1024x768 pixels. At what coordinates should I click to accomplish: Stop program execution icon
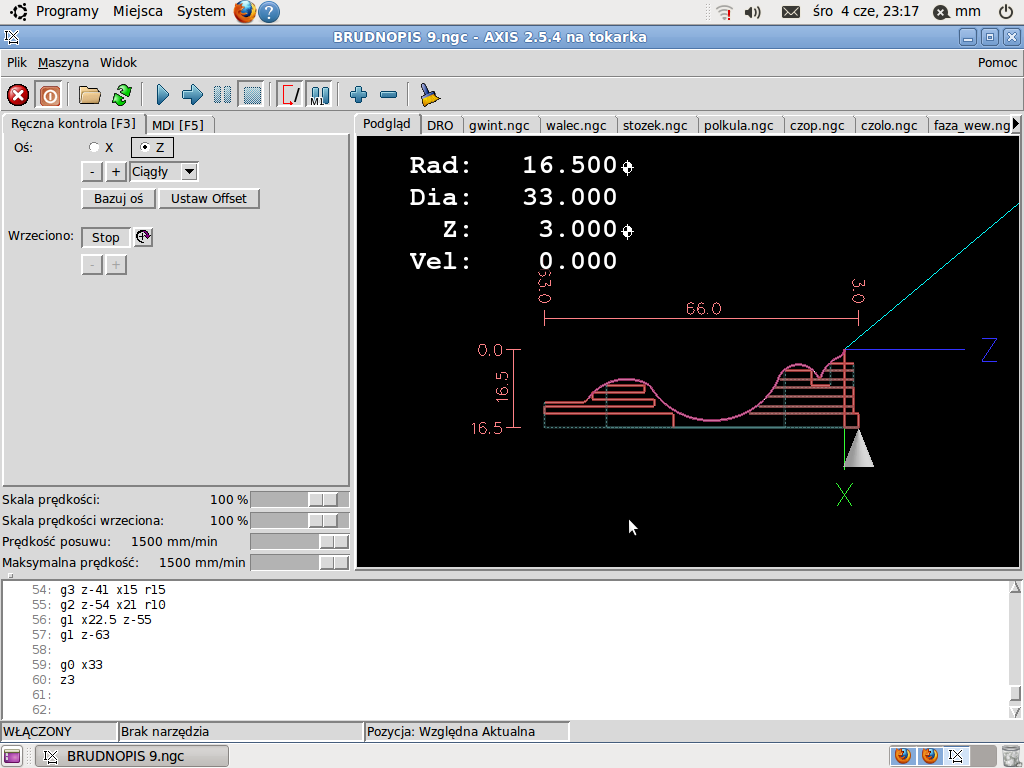click(x=252, y=95)
